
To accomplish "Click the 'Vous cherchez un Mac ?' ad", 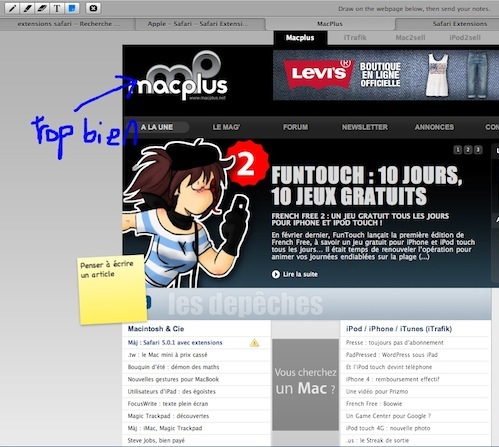I will 305,384.
